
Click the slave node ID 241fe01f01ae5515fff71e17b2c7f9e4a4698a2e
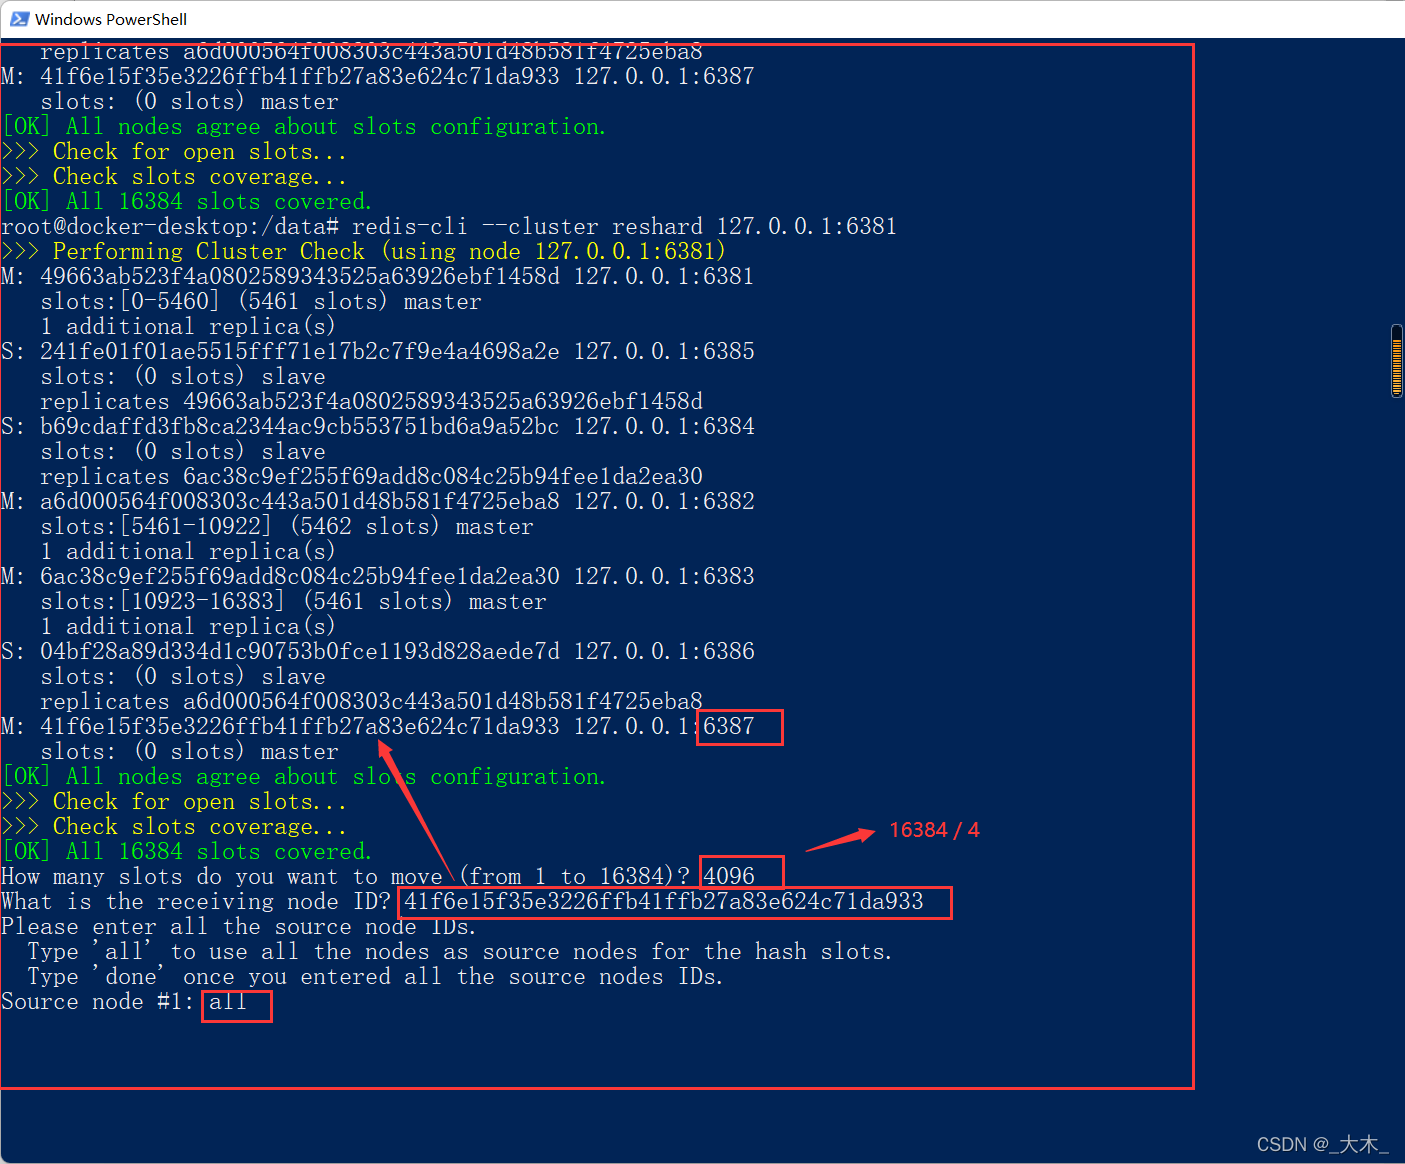click(300, 351)
